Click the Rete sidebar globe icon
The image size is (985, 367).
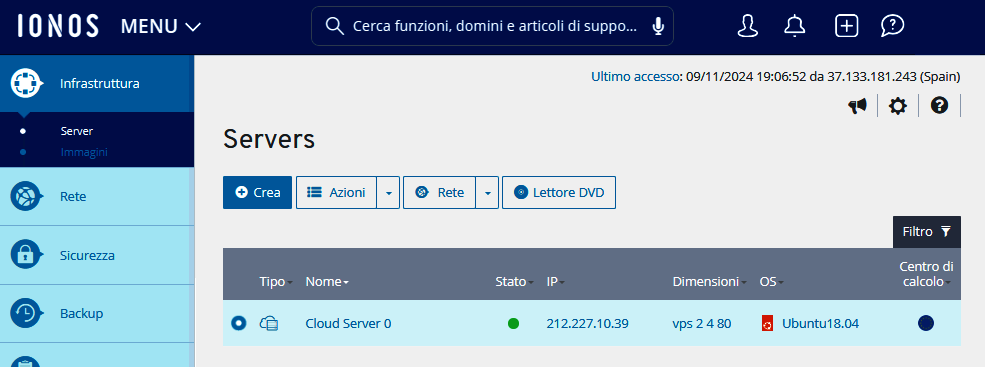(x=26, y=196)
